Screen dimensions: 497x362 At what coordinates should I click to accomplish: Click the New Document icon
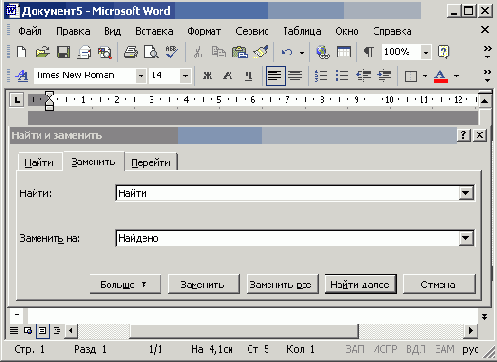tap(22, 52)
